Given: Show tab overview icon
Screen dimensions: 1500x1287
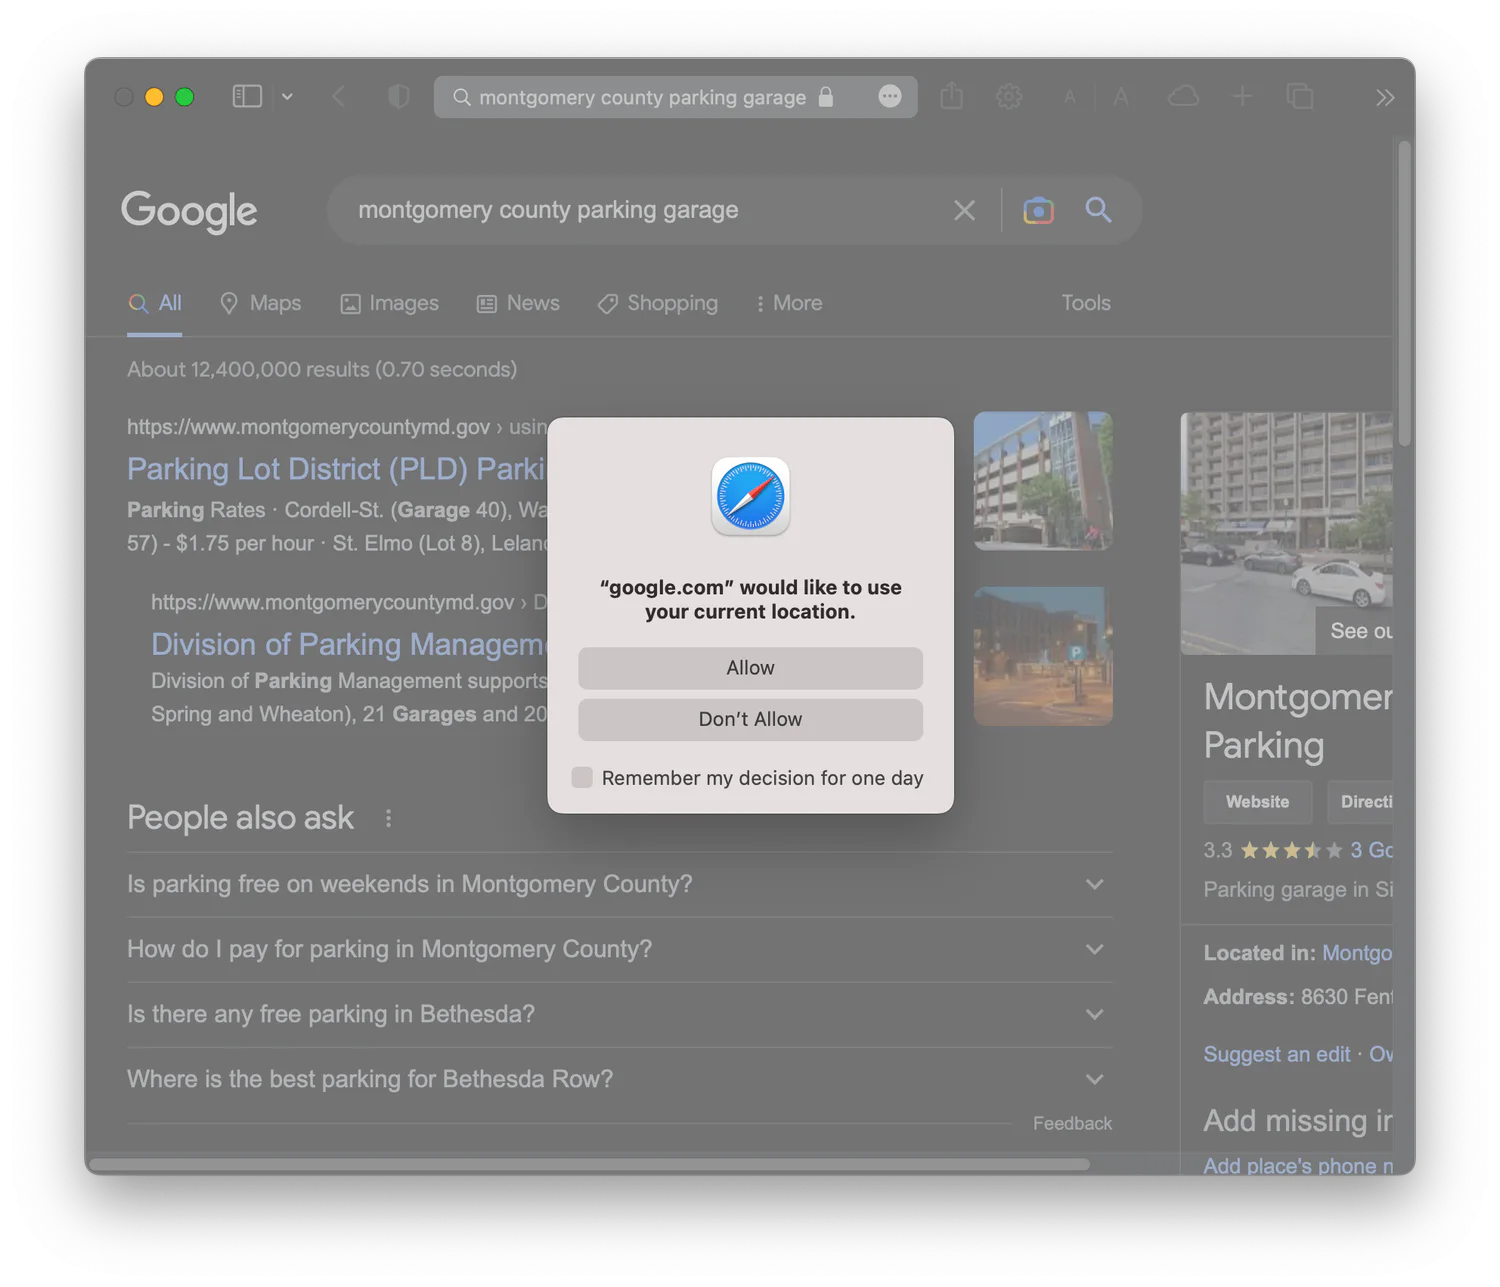Looking at the screenshot, I should coord(1300,96).
